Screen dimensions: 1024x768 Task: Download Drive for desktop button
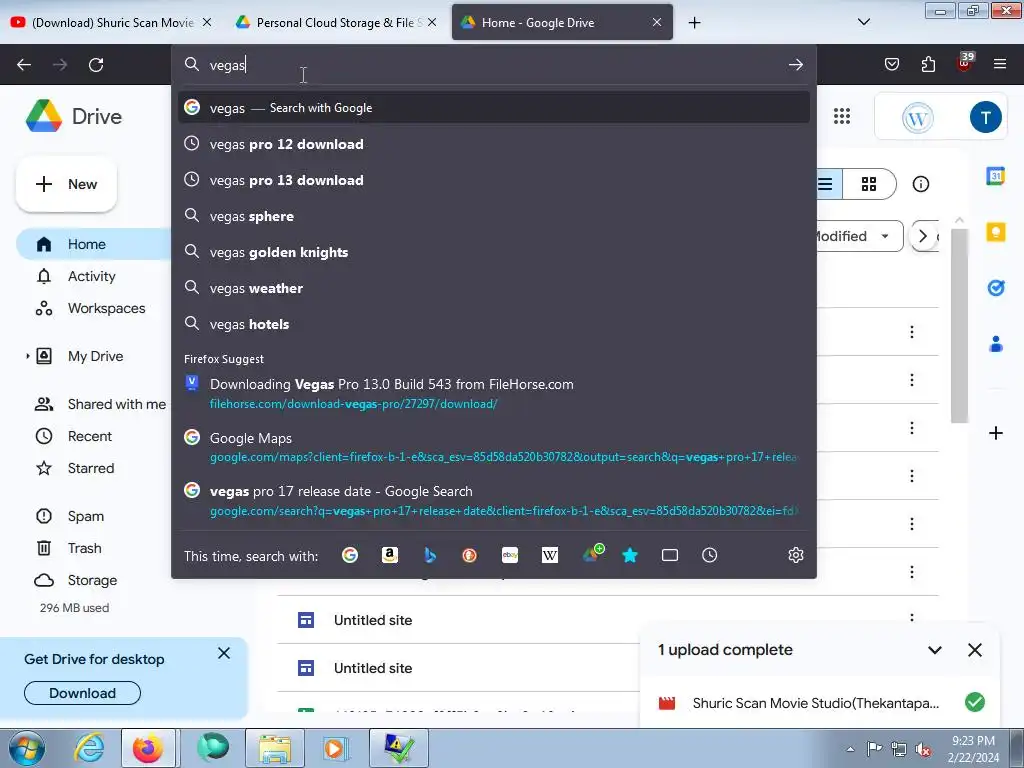pyautogui.click(x=82, y=693)
